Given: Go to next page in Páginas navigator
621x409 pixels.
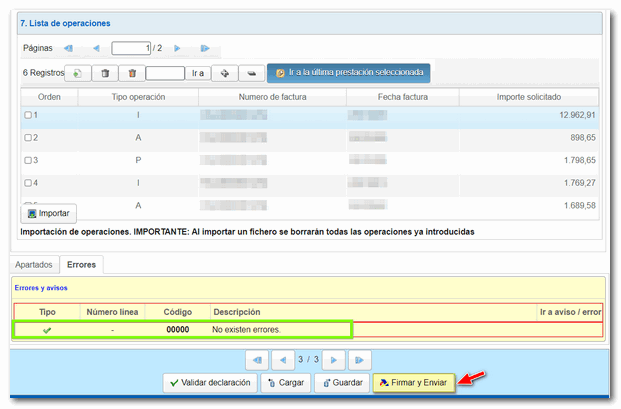Looking at the screenshot, I should click(x=177, y=48).
